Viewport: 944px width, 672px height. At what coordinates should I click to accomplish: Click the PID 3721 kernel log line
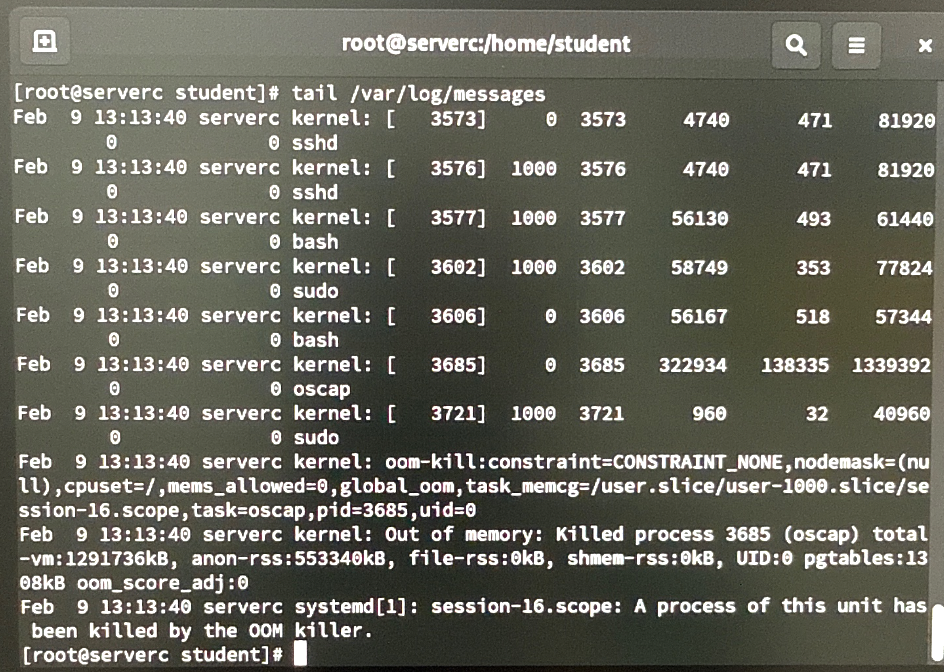[x=474, y=425]
